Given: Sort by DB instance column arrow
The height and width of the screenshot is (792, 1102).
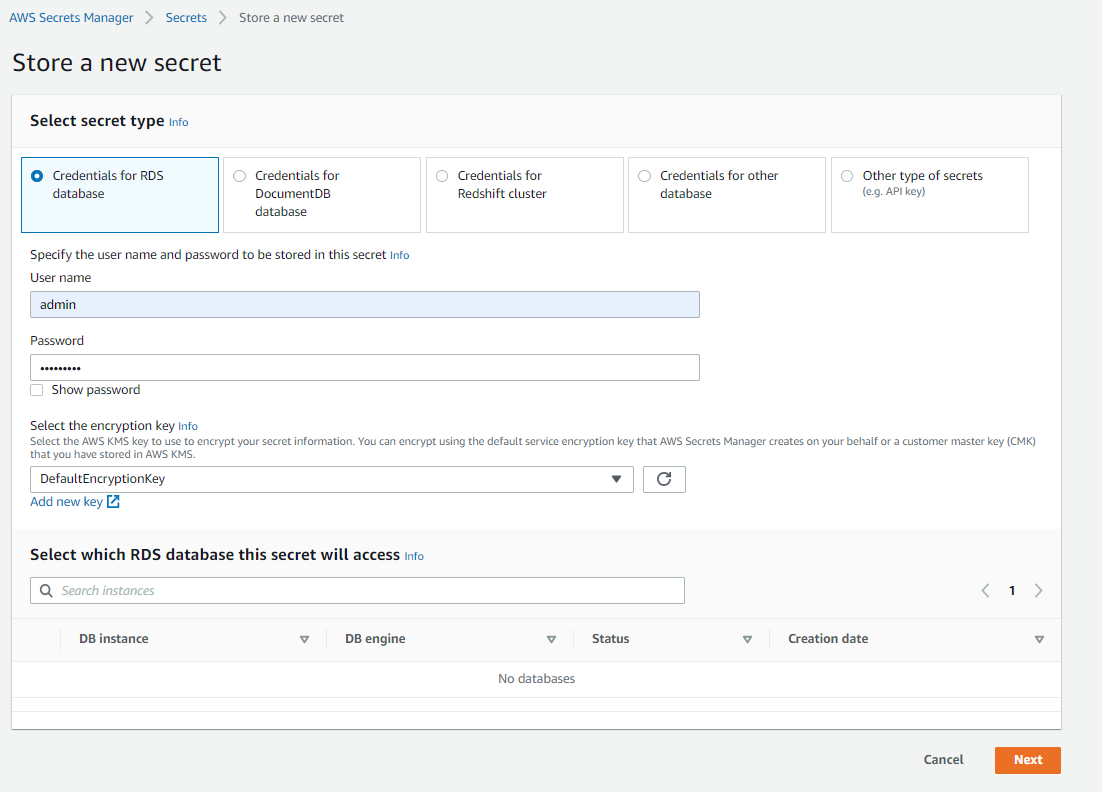Looking at the screenshot, I should (304, 639).
